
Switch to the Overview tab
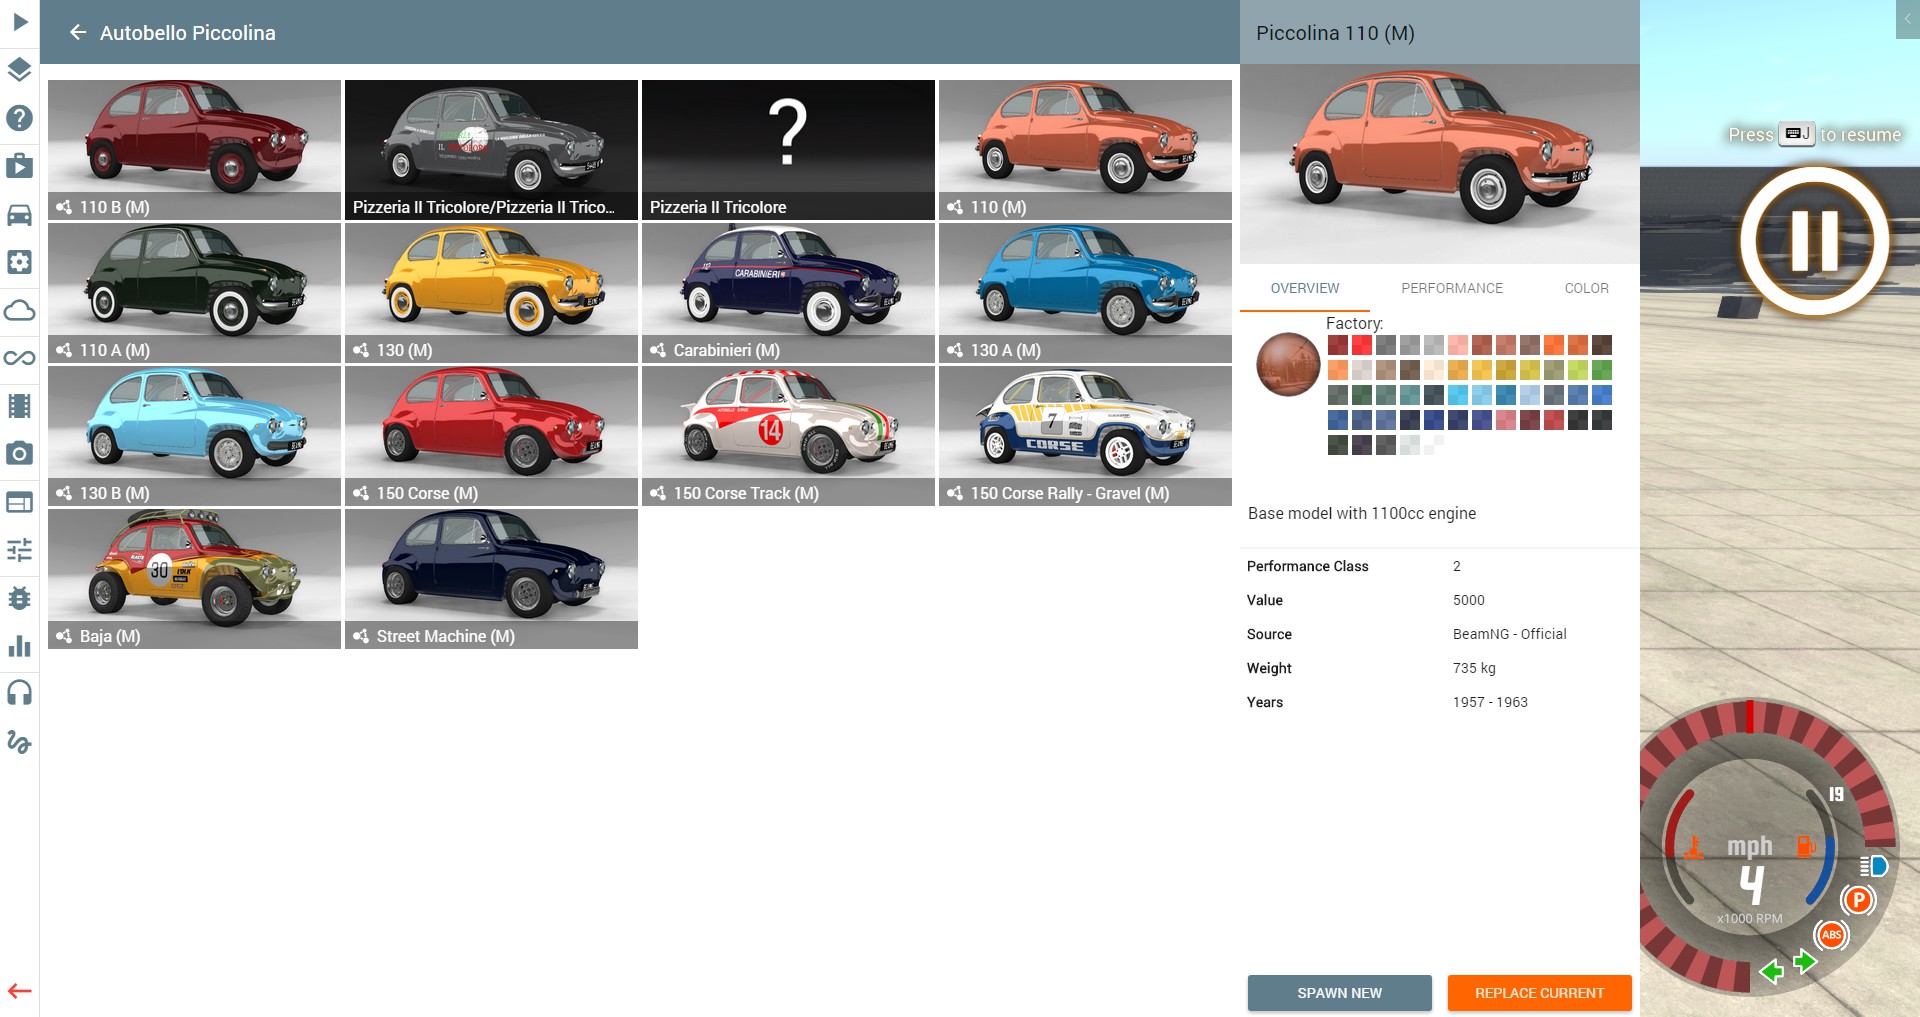[x=1304, y=288]
